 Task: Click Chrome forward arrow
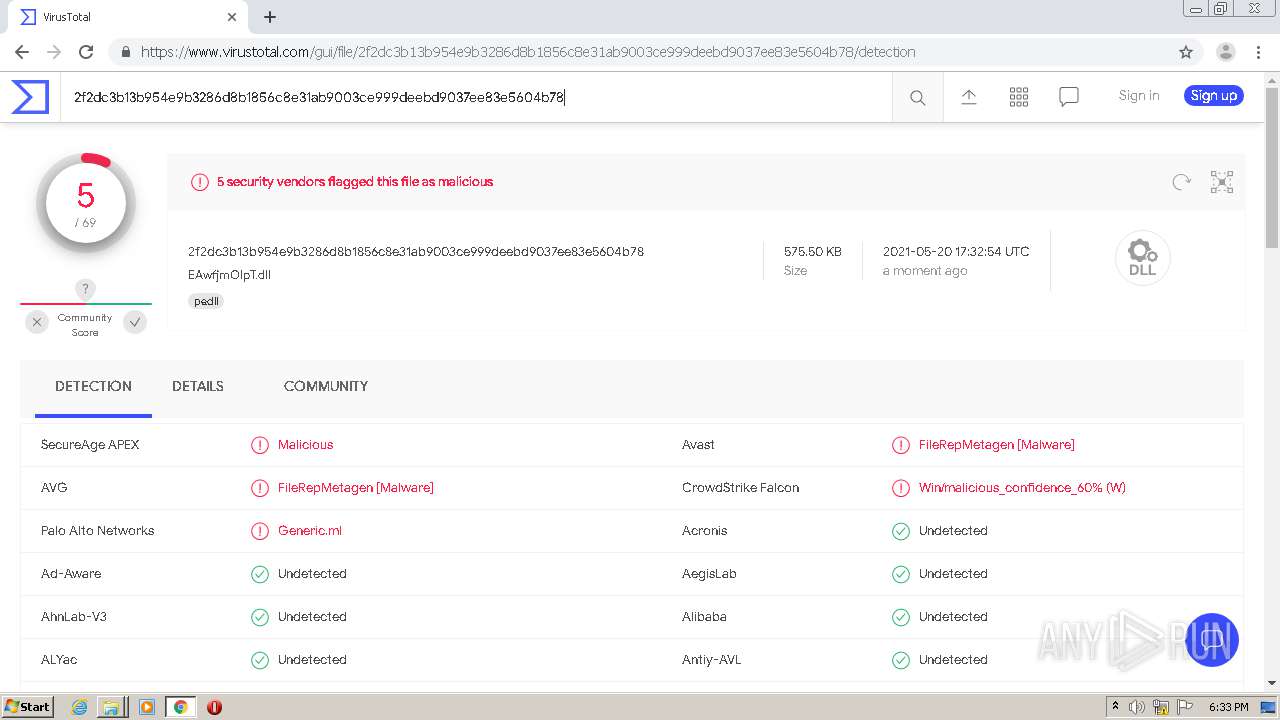click(x=54, y=52)
